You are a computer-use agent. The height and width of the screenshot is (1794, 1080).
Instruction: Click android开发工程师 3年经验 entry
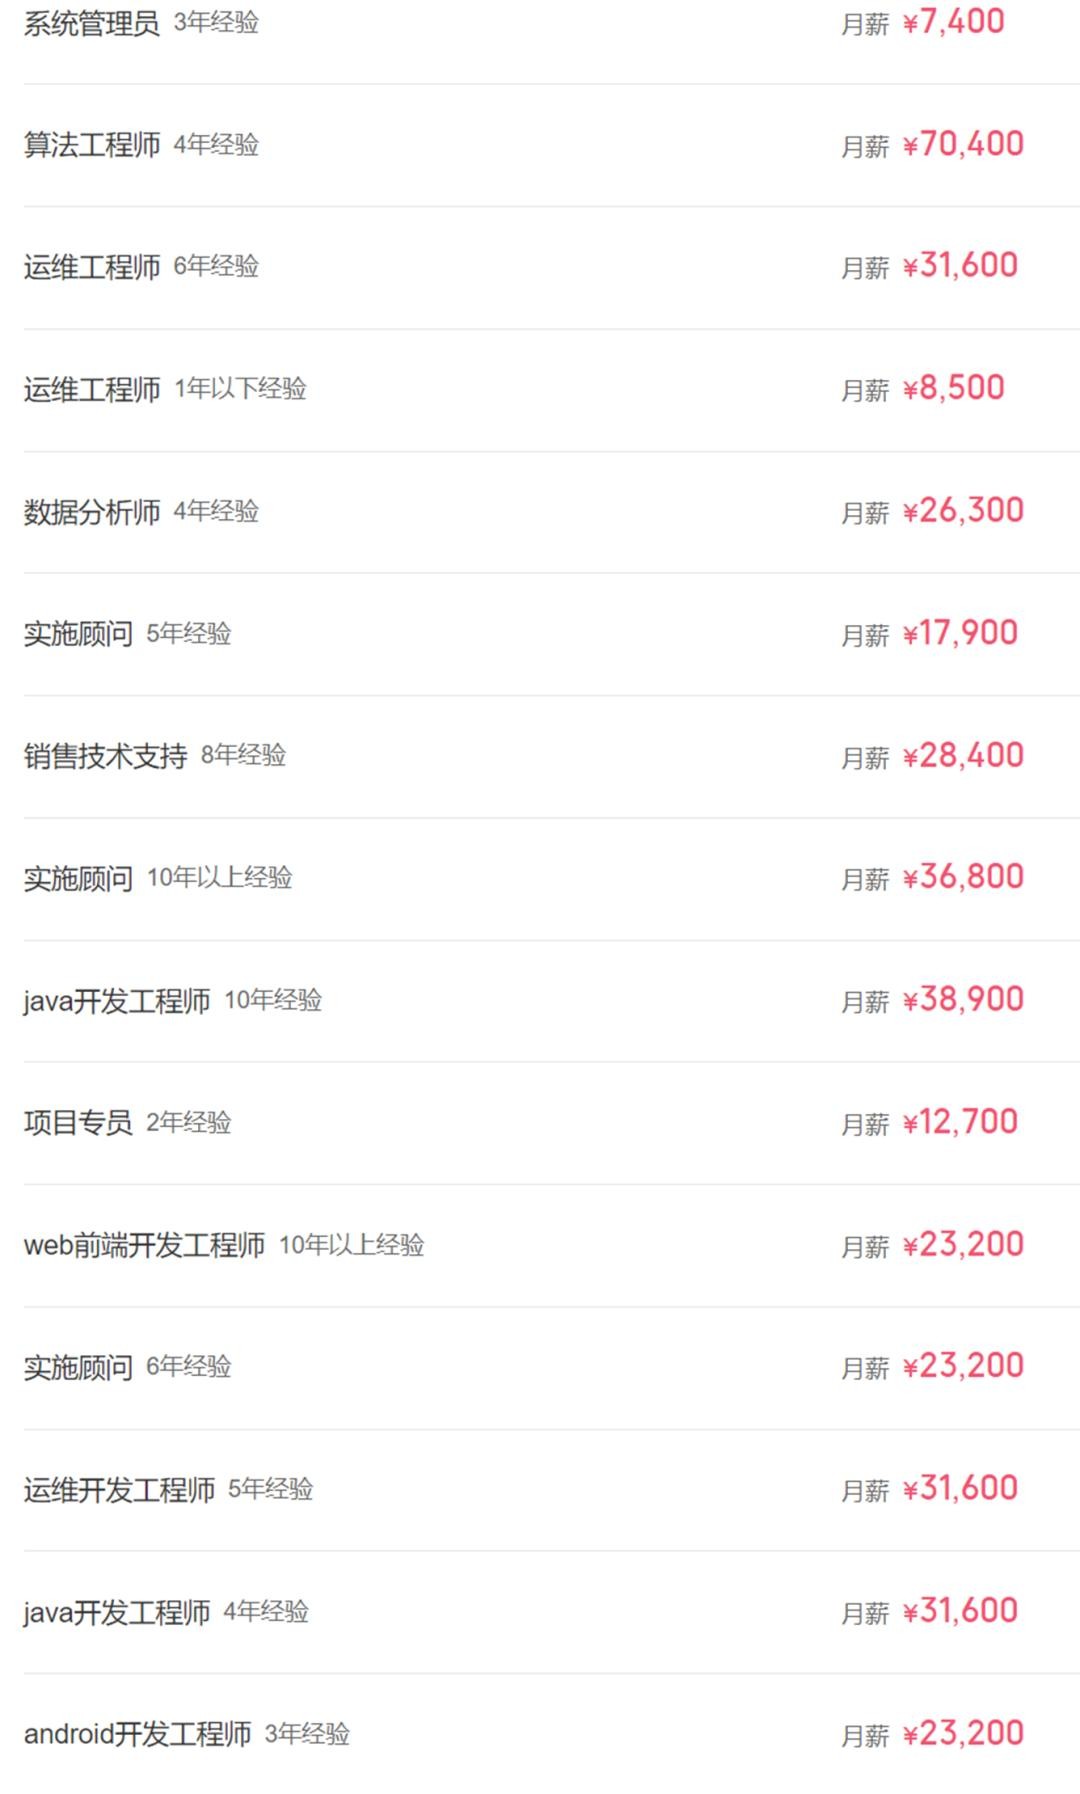137,1734
